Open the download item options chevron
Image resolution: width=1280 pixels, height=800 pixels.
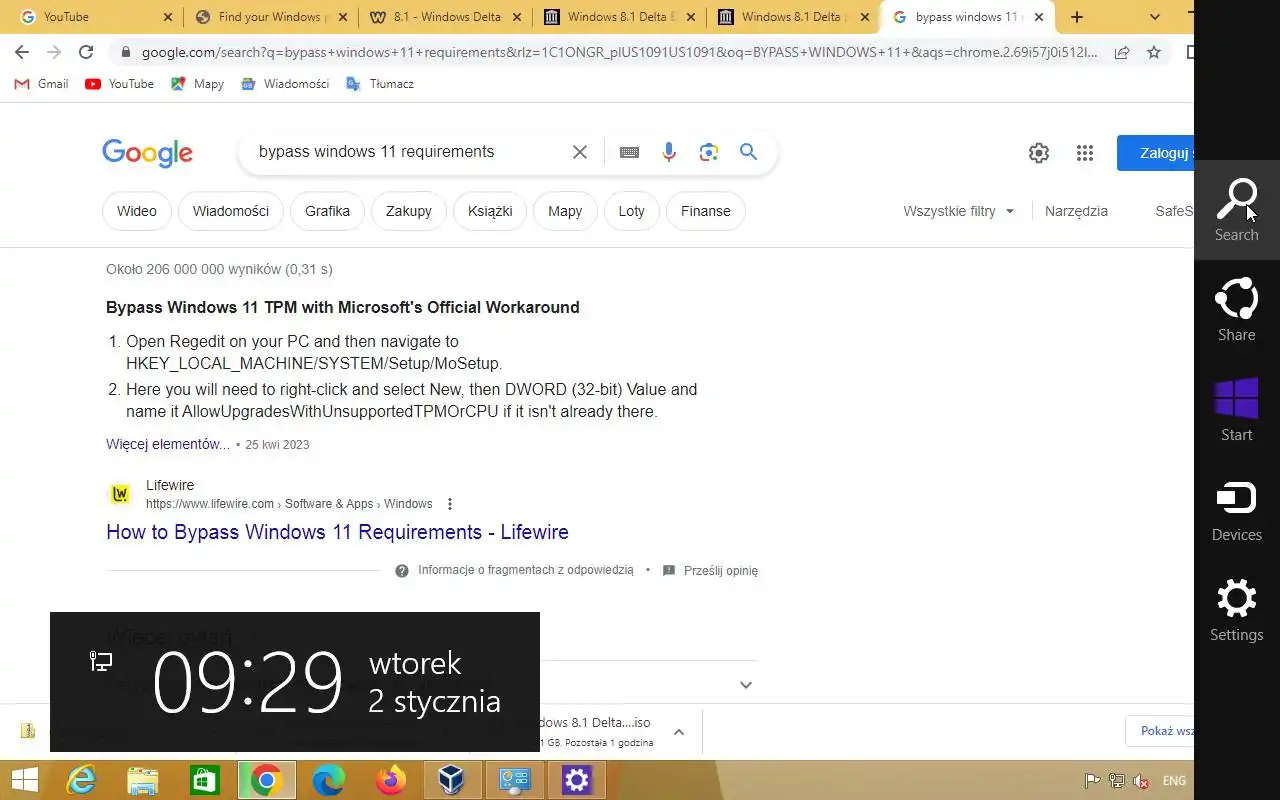(678, 732)
